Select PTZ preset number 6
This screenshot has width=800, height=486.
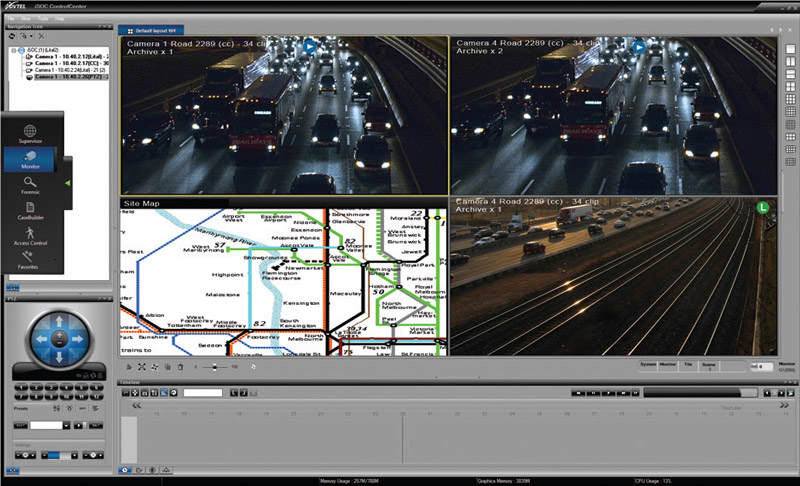[96, 388]
